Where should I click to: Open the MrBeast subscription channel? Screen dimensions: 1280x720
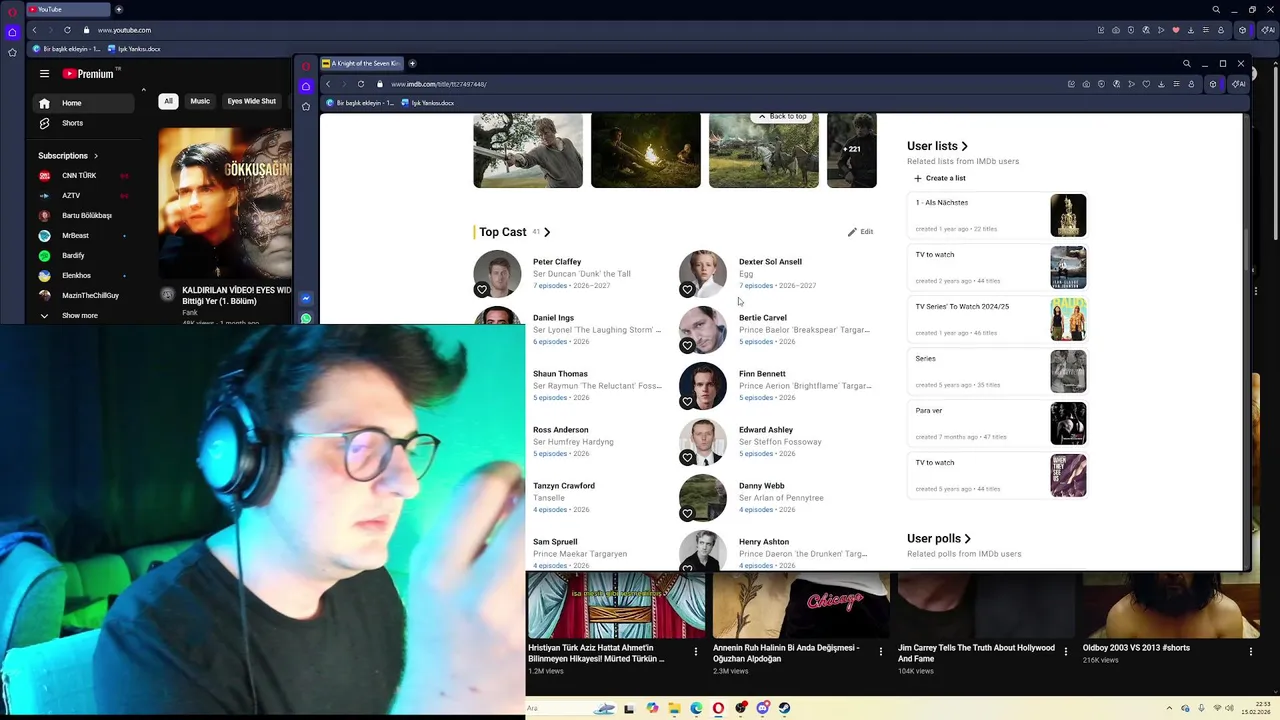tap(84, 236)
